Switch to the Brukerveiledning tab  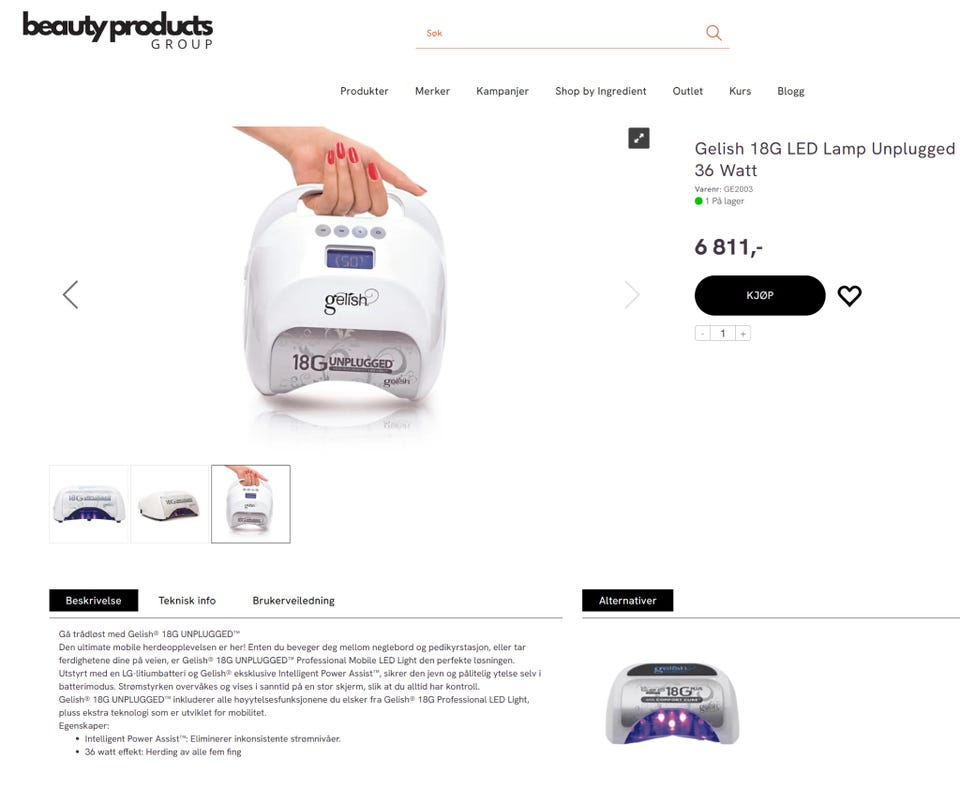293,601
